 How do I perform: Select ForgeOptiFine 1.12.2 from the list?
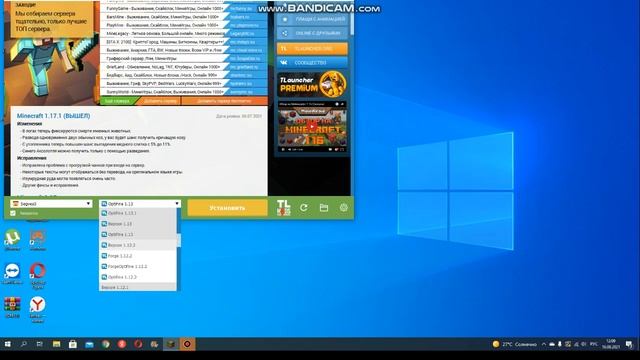click(138, 267)
